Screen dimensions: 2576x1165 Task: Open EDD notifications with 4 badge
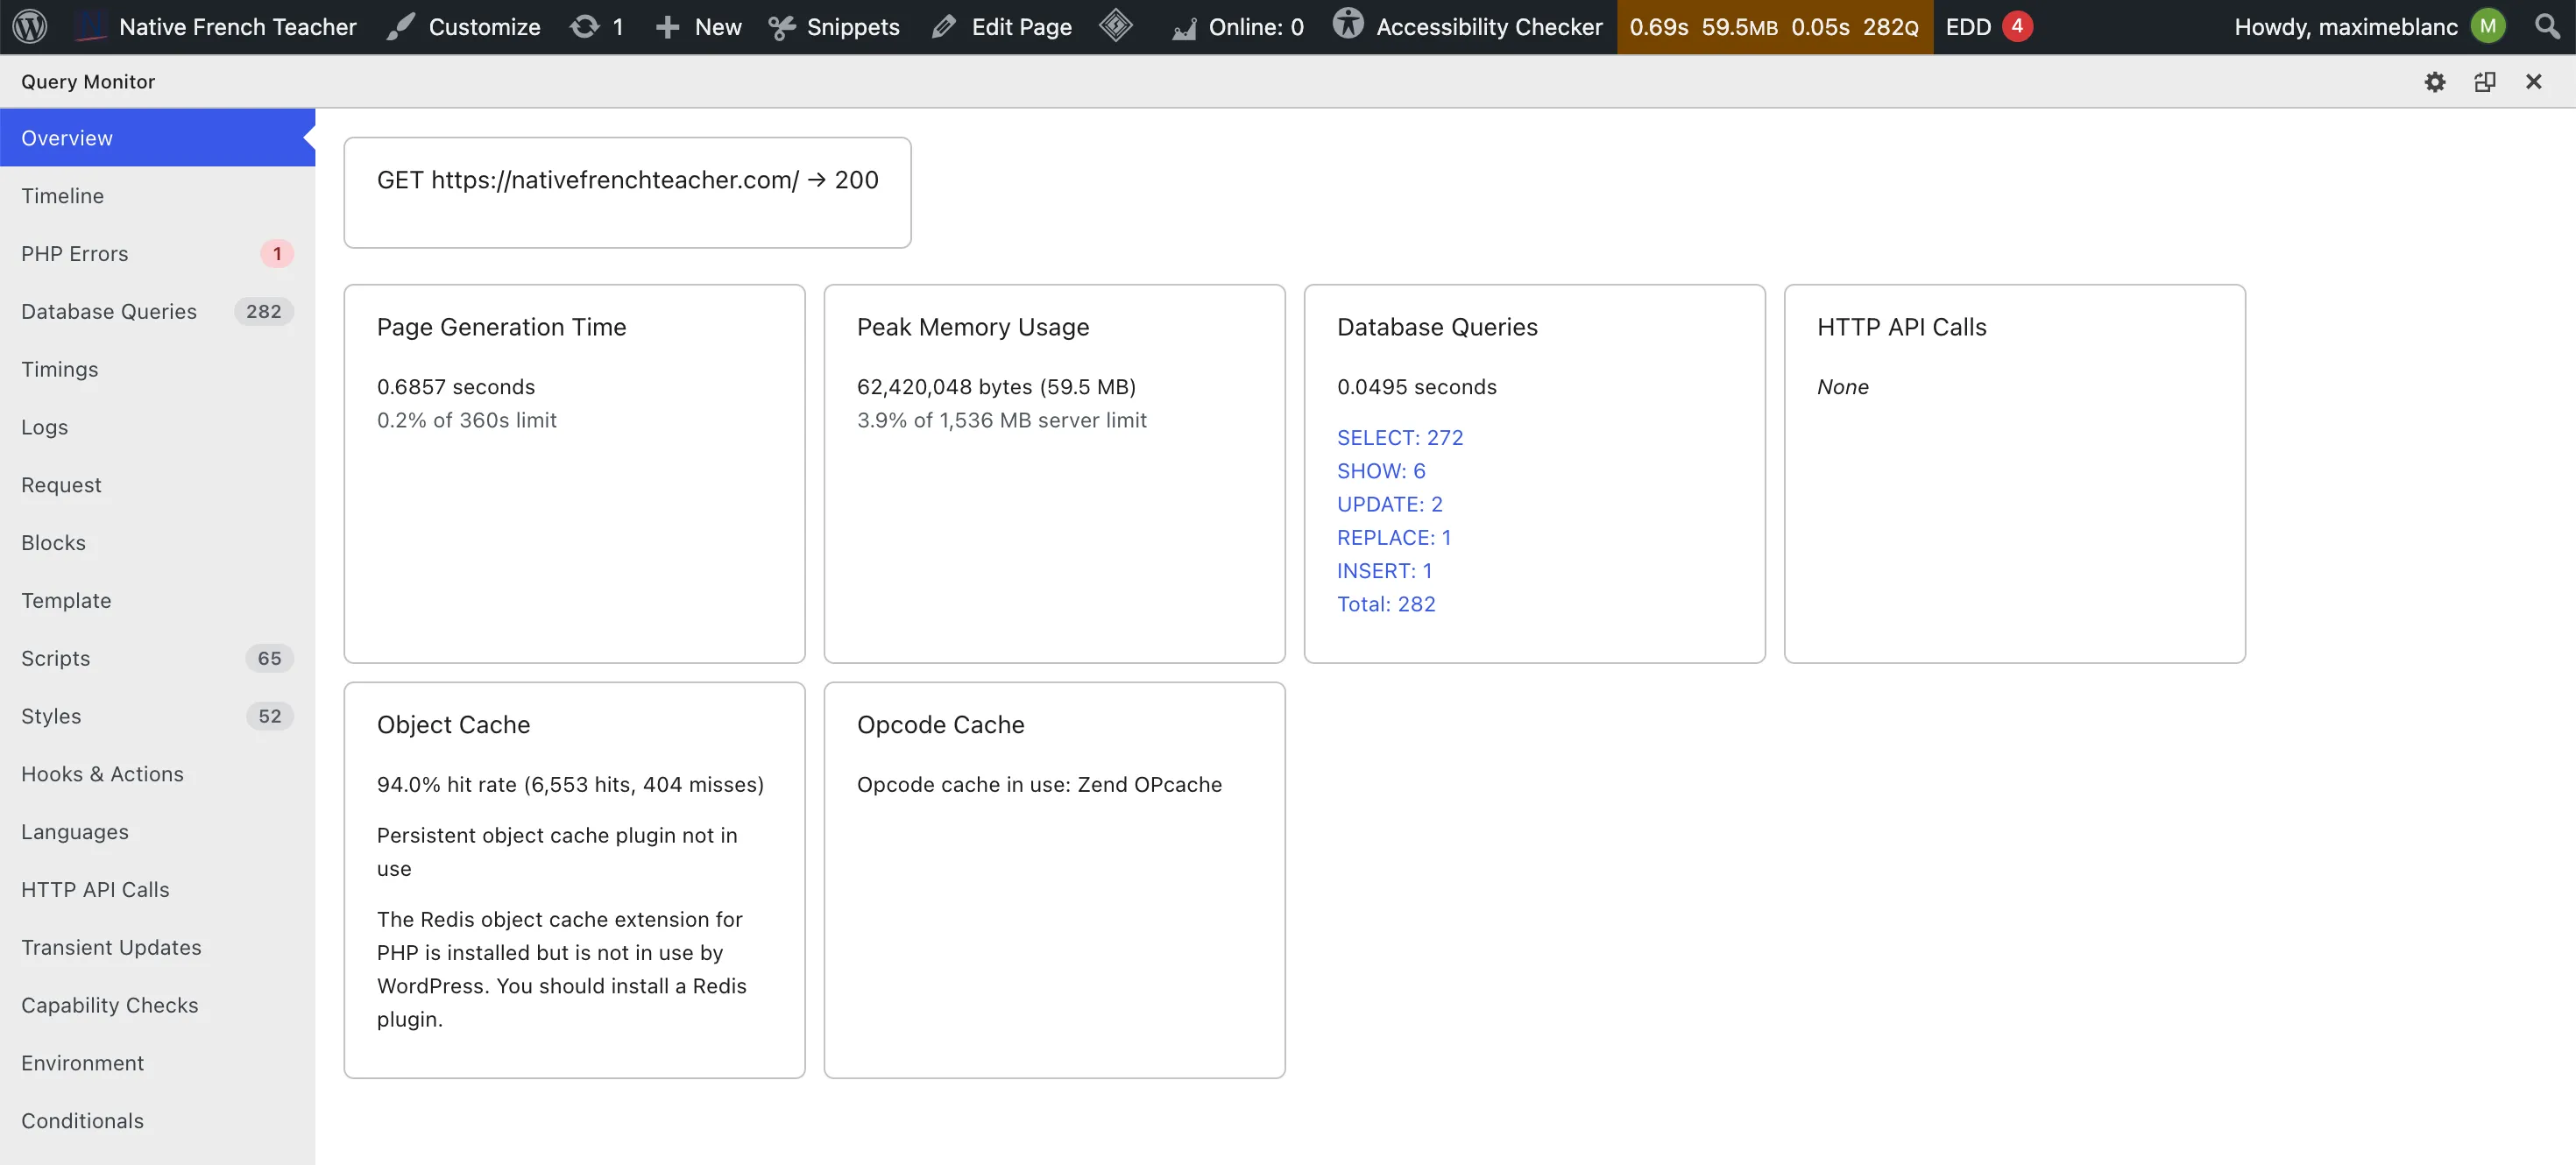(x=1988, y=27)
